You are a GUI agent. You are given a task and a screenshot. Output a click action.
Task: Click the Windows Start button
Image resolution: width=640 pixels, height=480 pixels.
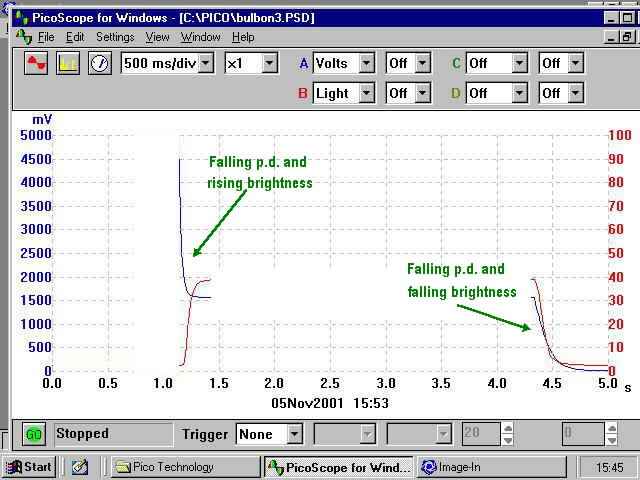click(29, 467)
